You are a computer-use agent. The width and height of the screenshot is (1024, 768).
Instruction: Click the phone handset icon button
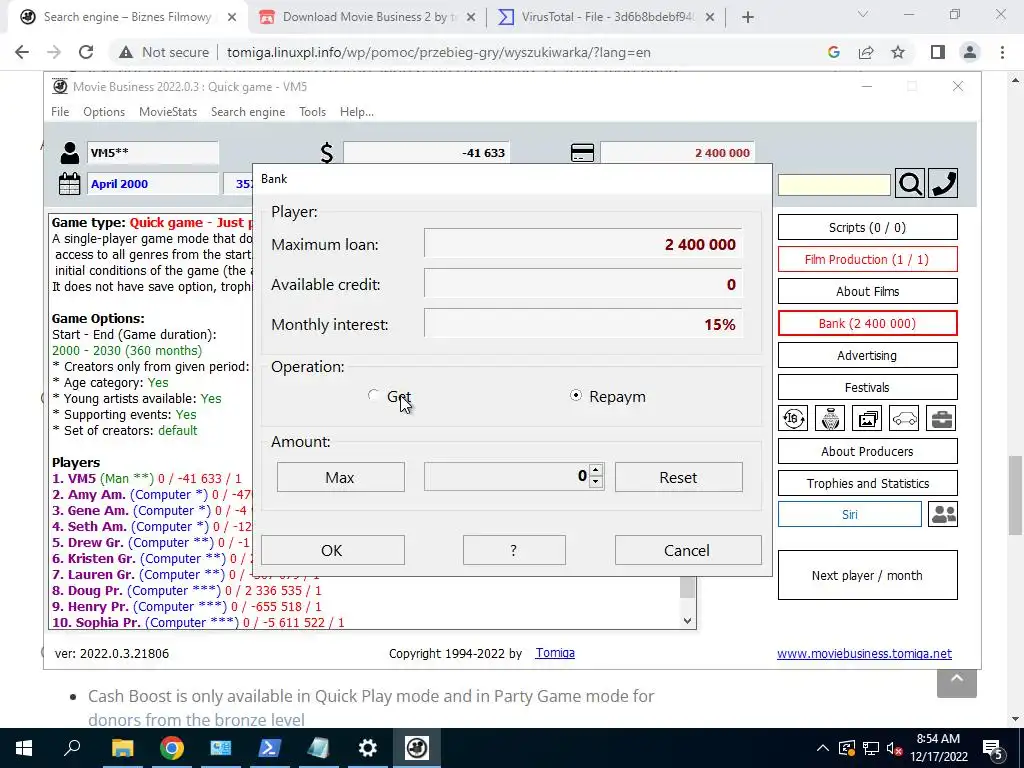942,184
